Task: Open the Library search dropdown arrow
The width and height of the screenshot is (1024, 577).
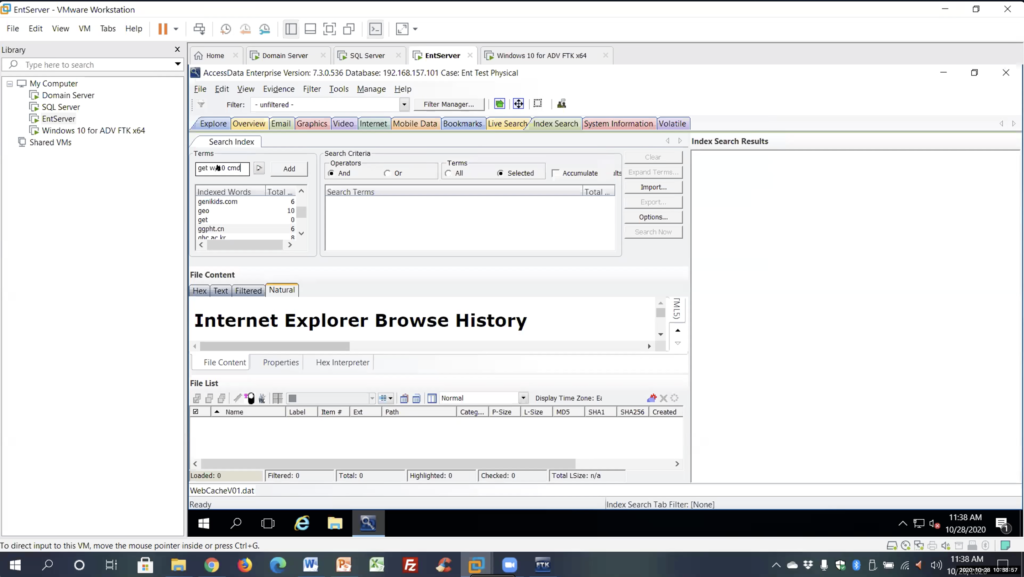Action: [x=177, y=64]
